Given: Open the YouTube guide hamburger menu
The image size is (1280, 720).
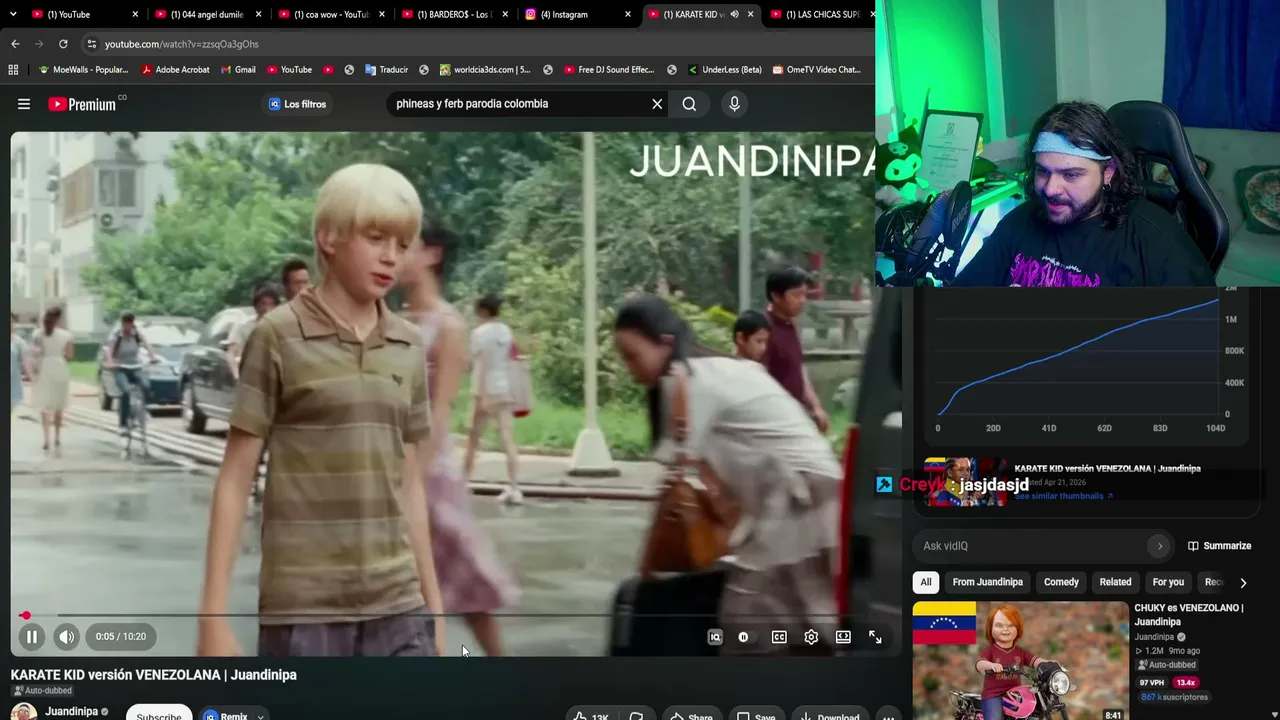Looking at the screenshot, I should (24, 104).
